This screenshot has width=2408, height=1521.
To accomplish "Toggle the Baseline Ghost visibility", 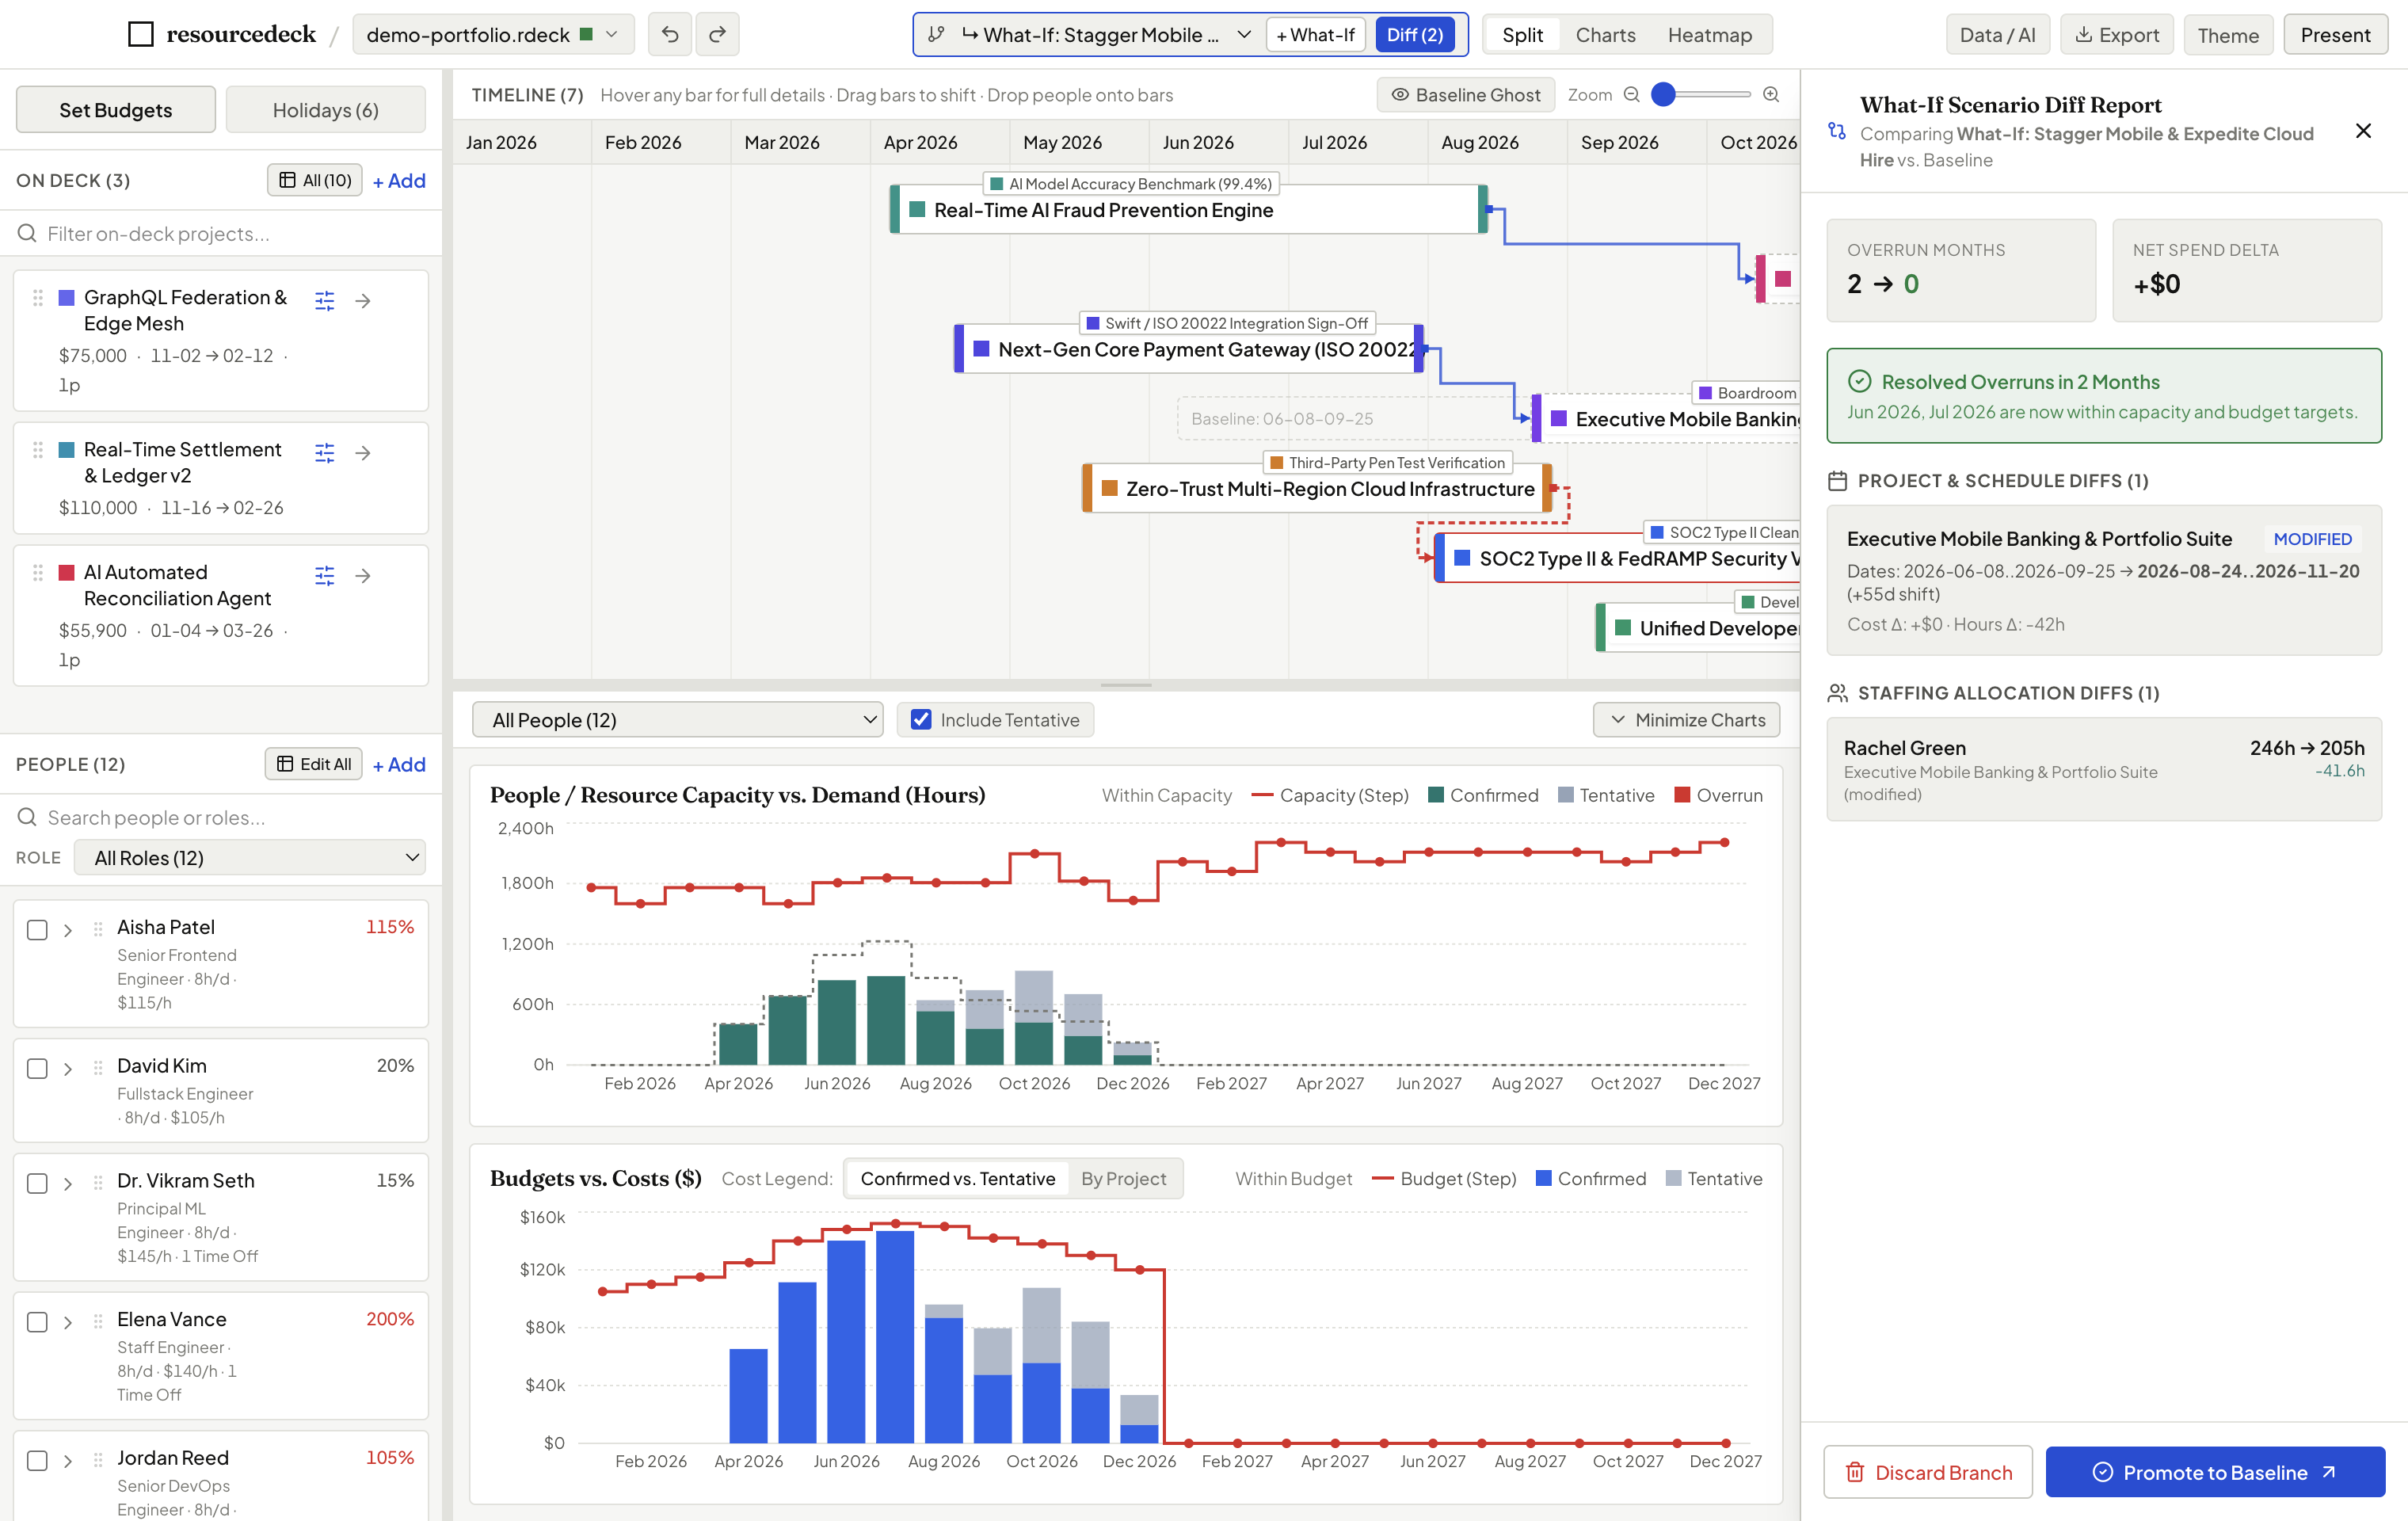I will click(x=1466, y=95).
